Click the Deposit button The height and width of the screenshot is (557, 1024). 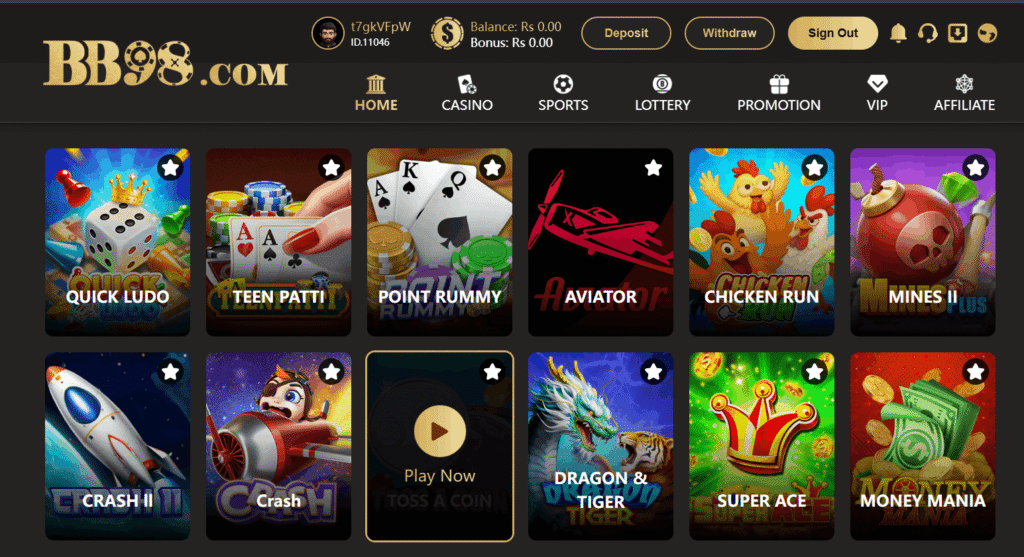point(626,33)
